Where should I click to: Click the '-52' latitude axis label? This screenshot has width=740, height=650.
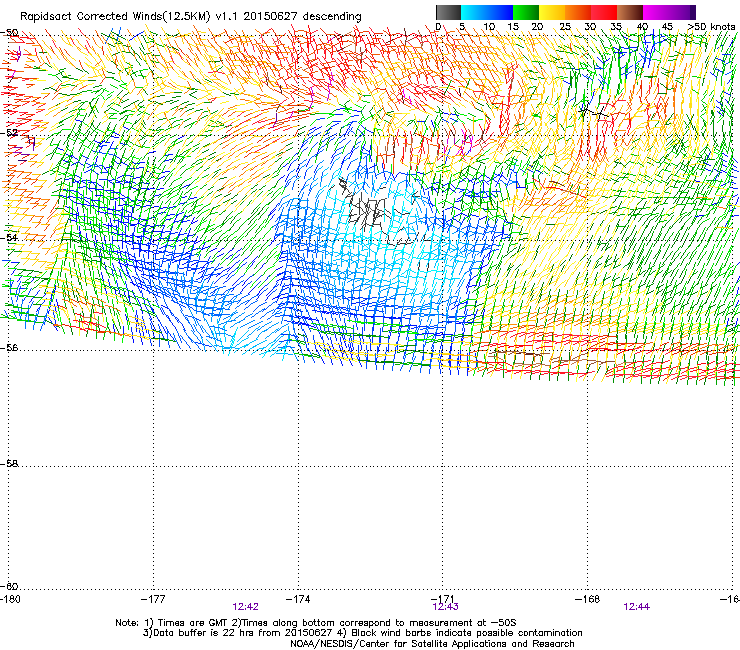coord(9,133)
